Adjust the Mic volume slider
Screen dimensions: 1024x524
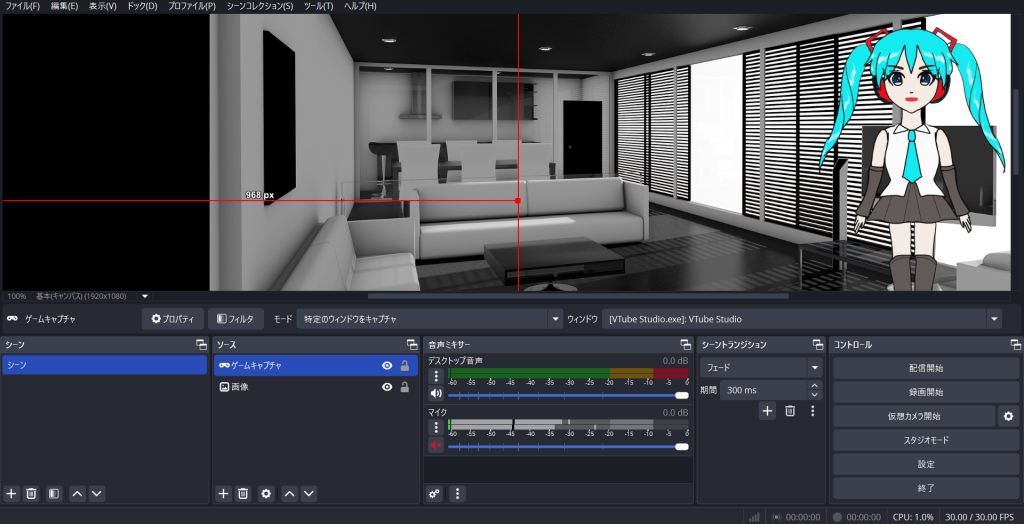point(568,447)
